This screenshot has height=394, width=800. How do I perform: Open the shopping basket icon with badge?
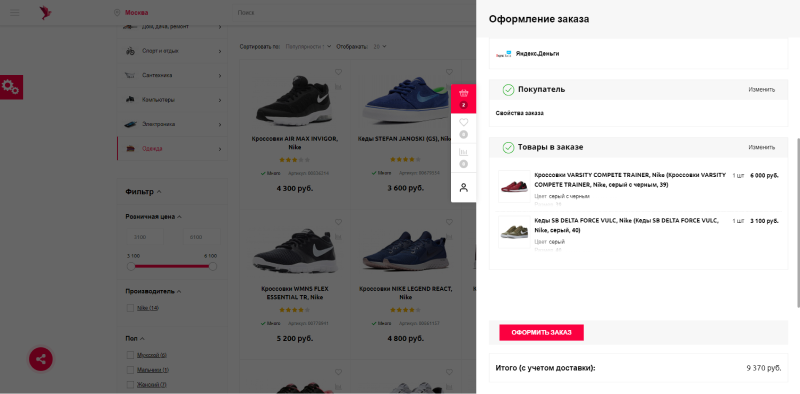click(x=463, y=98)
